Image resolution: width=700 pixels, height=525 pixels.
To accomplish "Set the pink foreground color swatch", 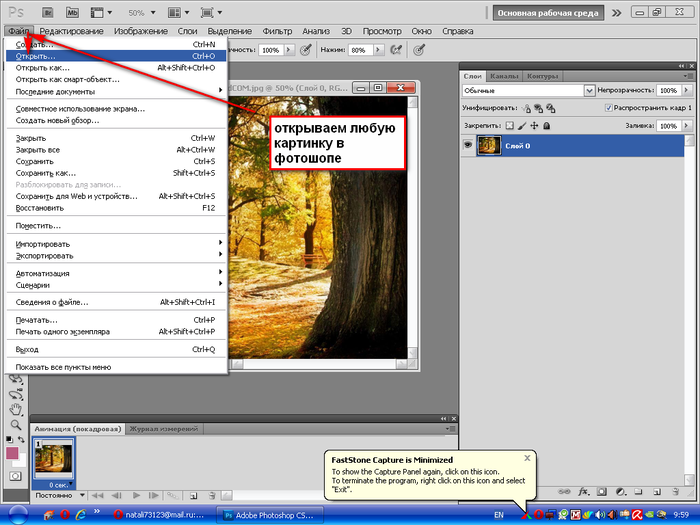I will (x=12, y=453).
